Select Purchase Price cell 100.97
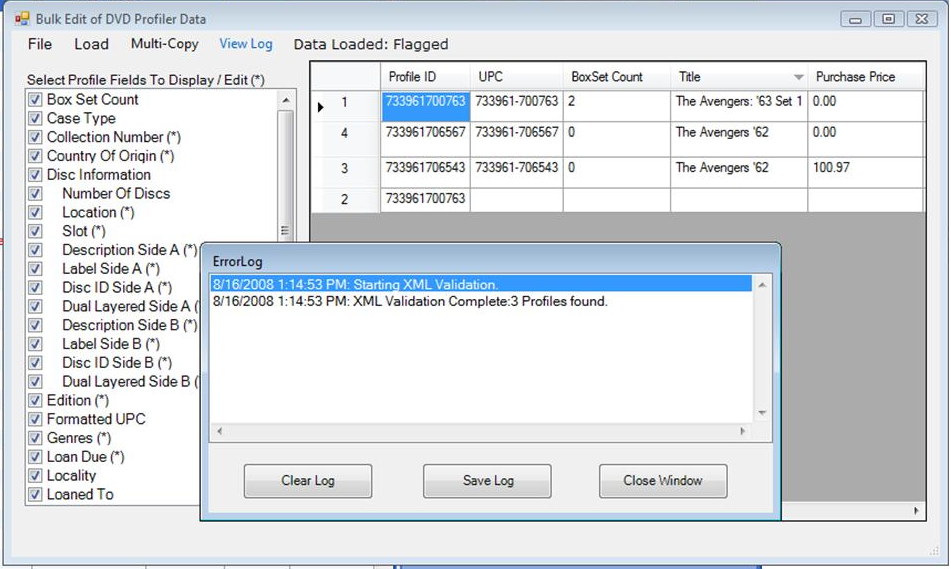951x569 pixels. 865,173
